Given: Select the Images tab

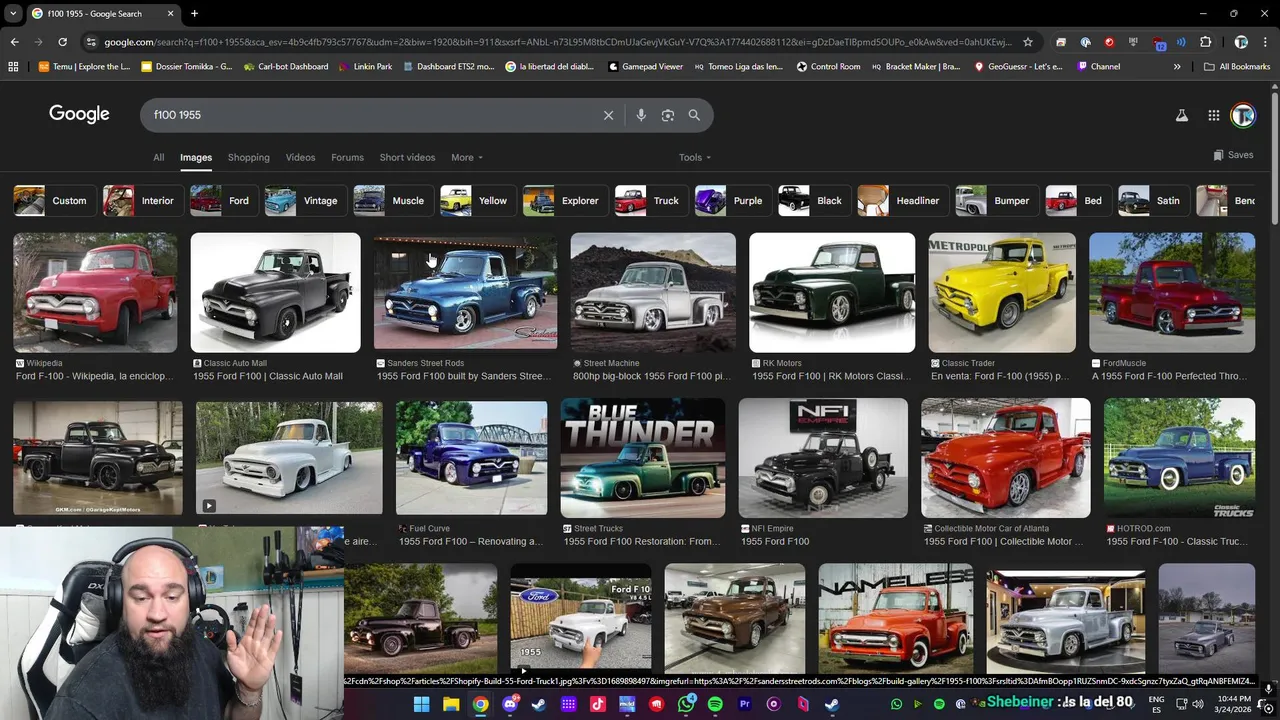Looking at the screenshot, I should (196, 157).
